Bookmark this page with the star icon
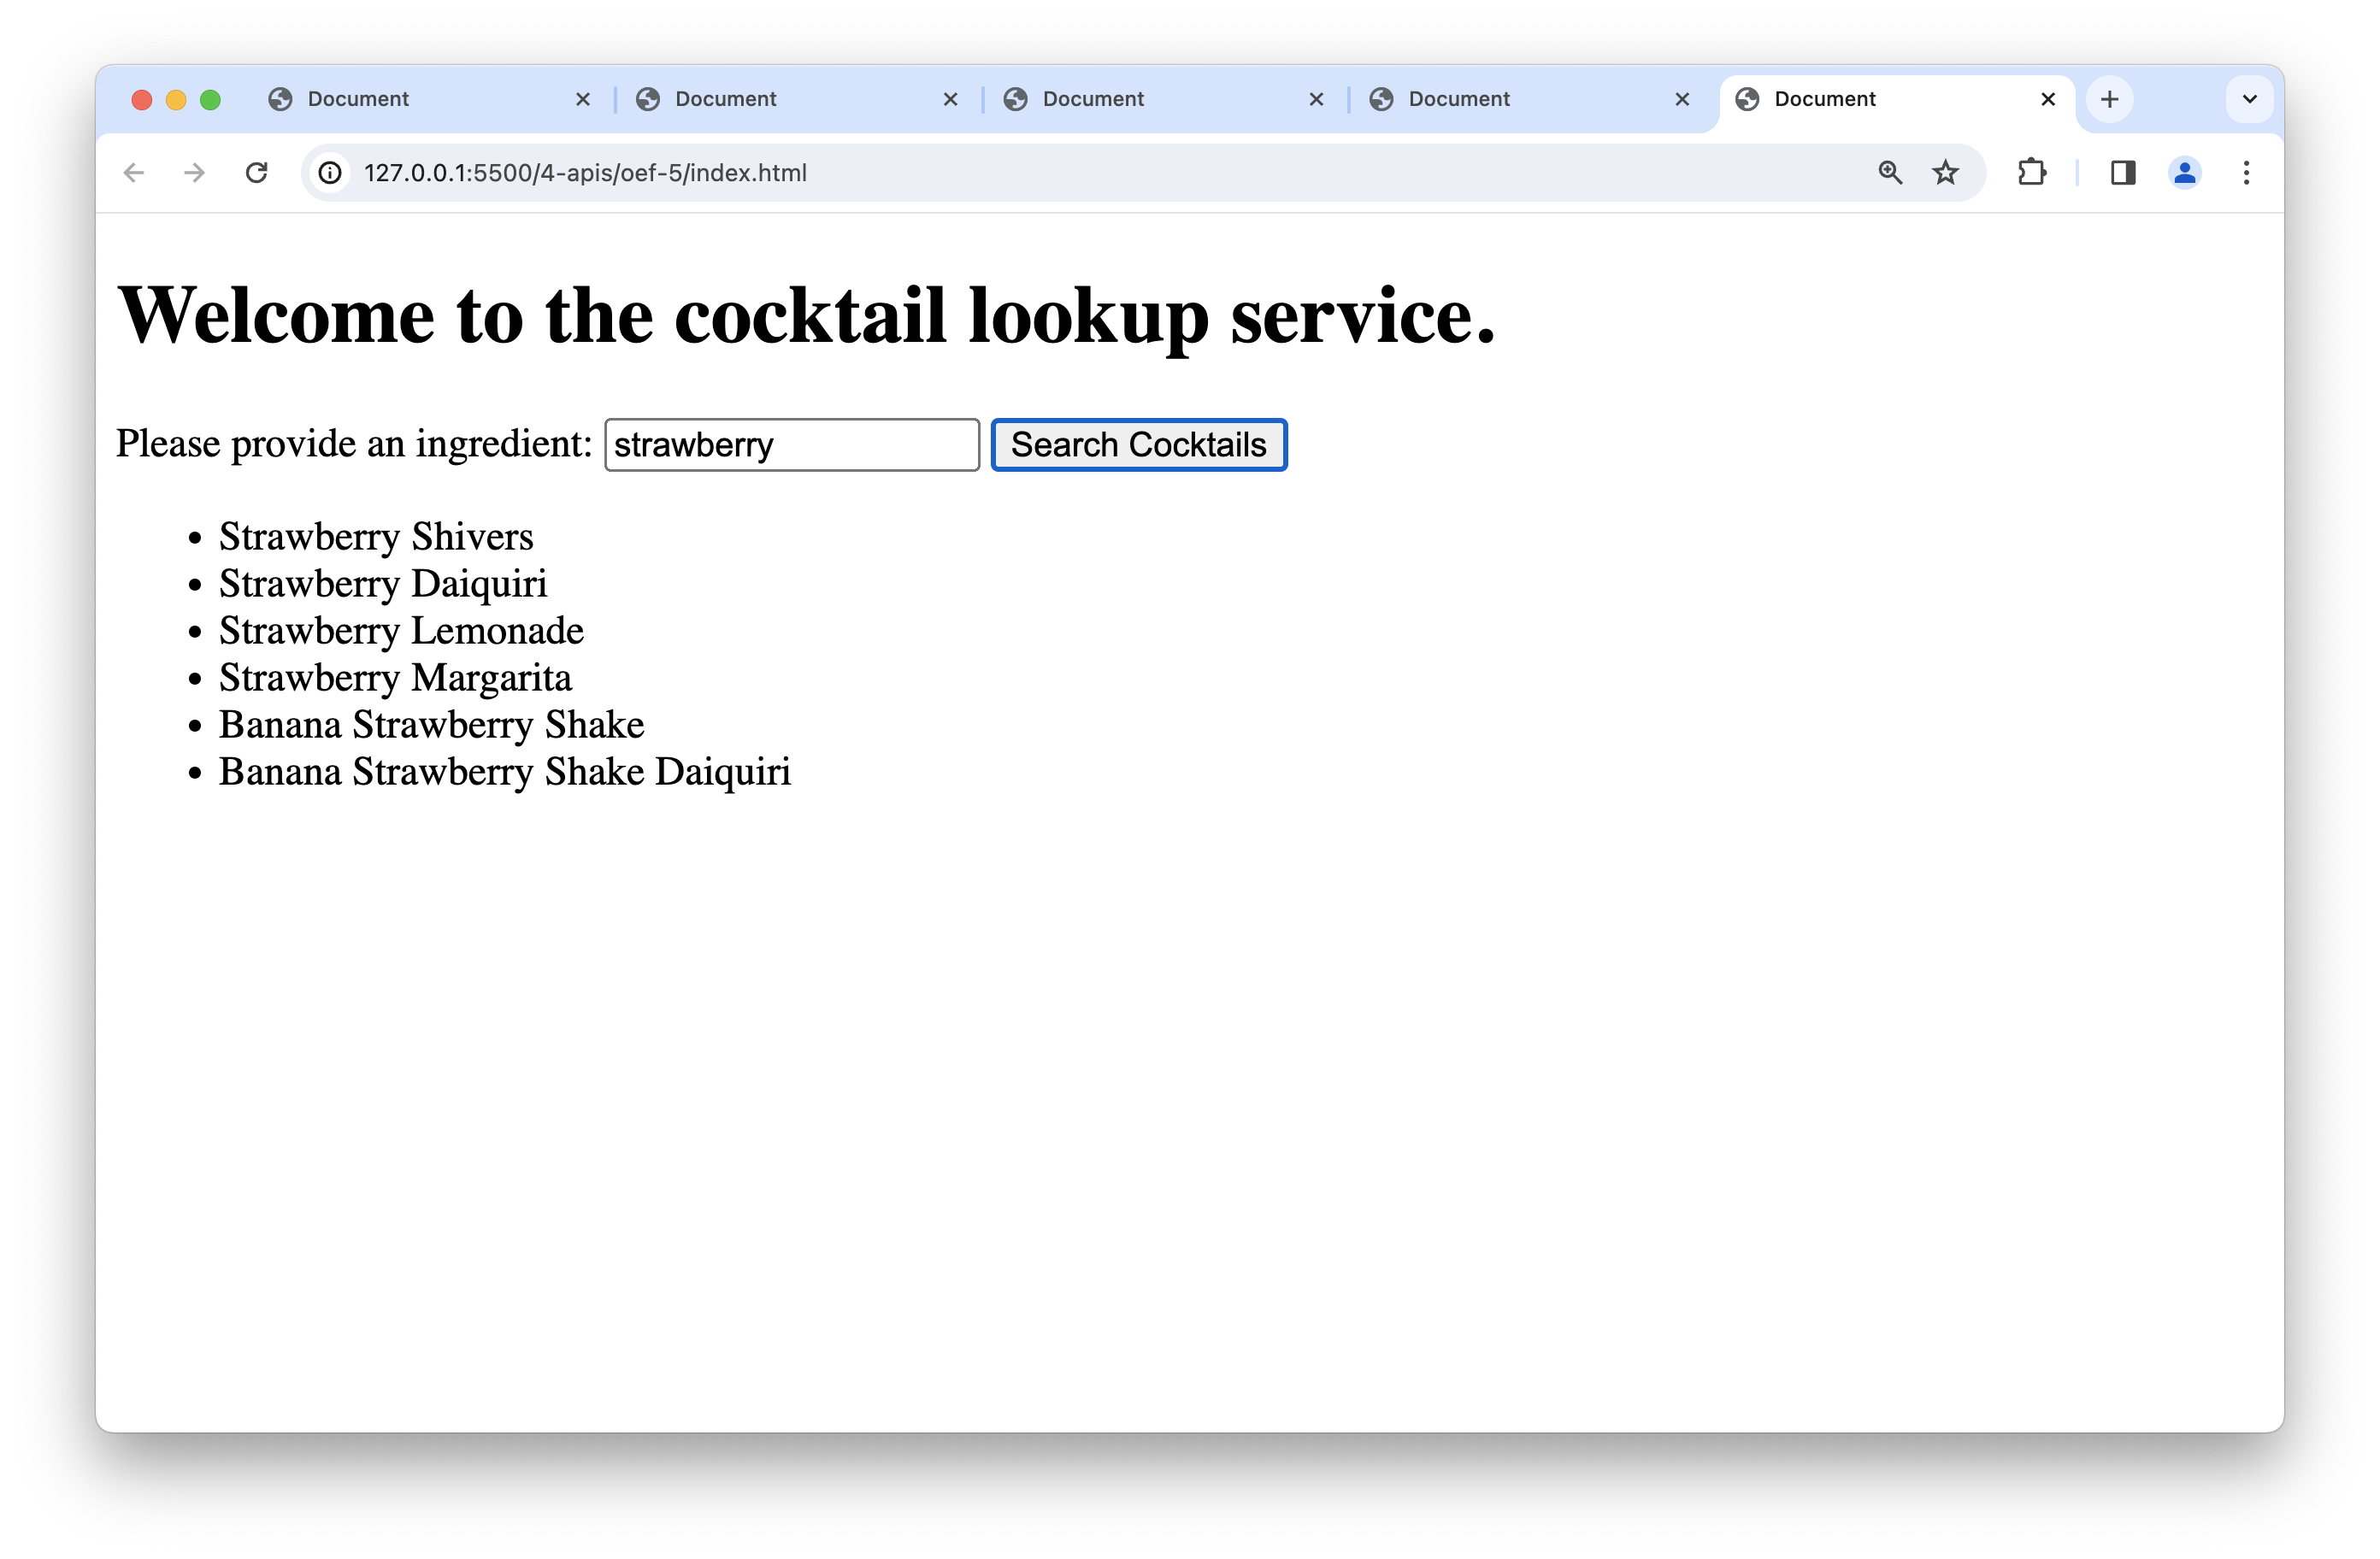This screenshot has height=1559, width=2380. (x=1945, y=173)
